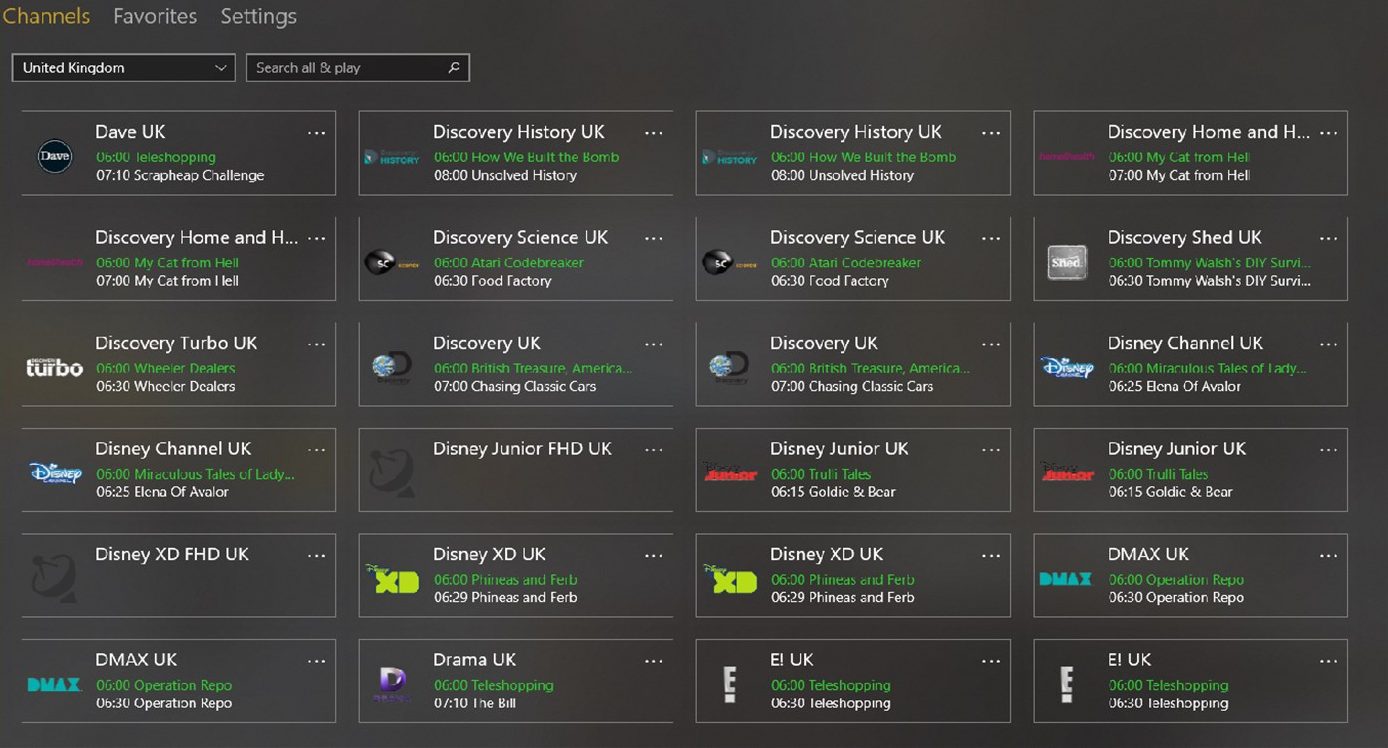Click the Dave UK channel logo
1388x748 pixels.
click(55, 156)
